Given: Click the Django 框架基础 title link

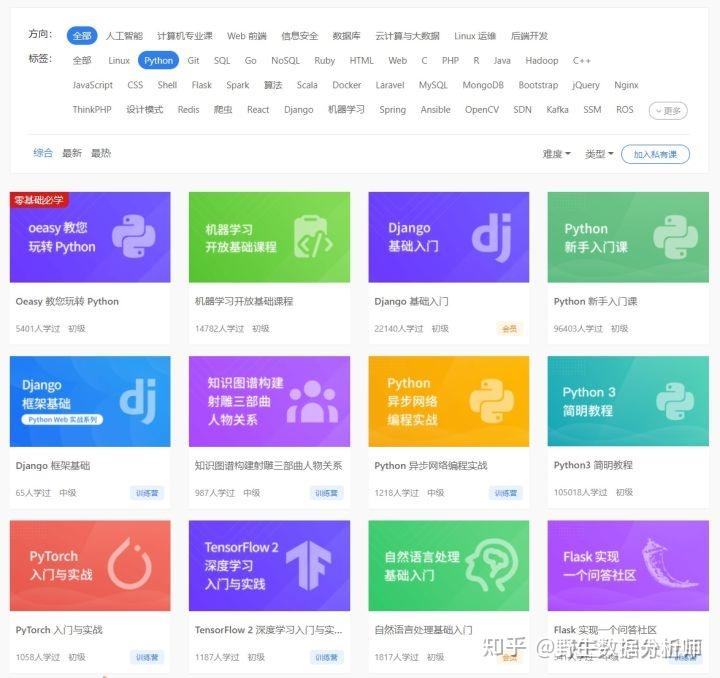Looking at the screenshot, I should (x=53, y=465).
